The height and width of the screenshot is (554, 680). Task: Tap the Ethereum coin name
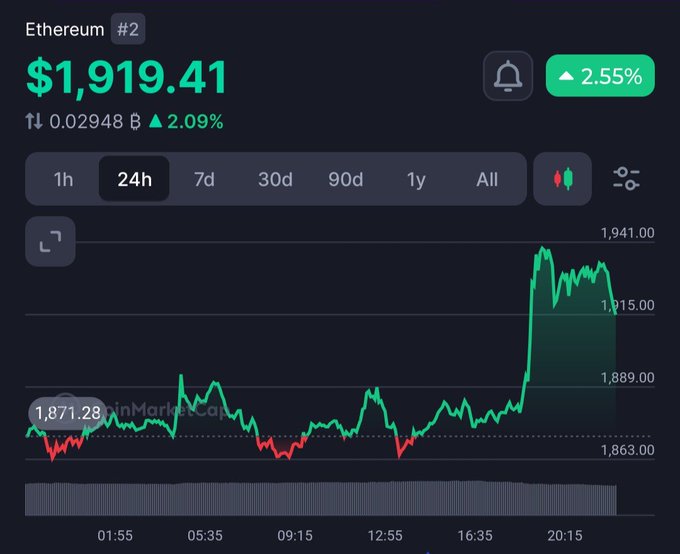click(x=65, y=30)
